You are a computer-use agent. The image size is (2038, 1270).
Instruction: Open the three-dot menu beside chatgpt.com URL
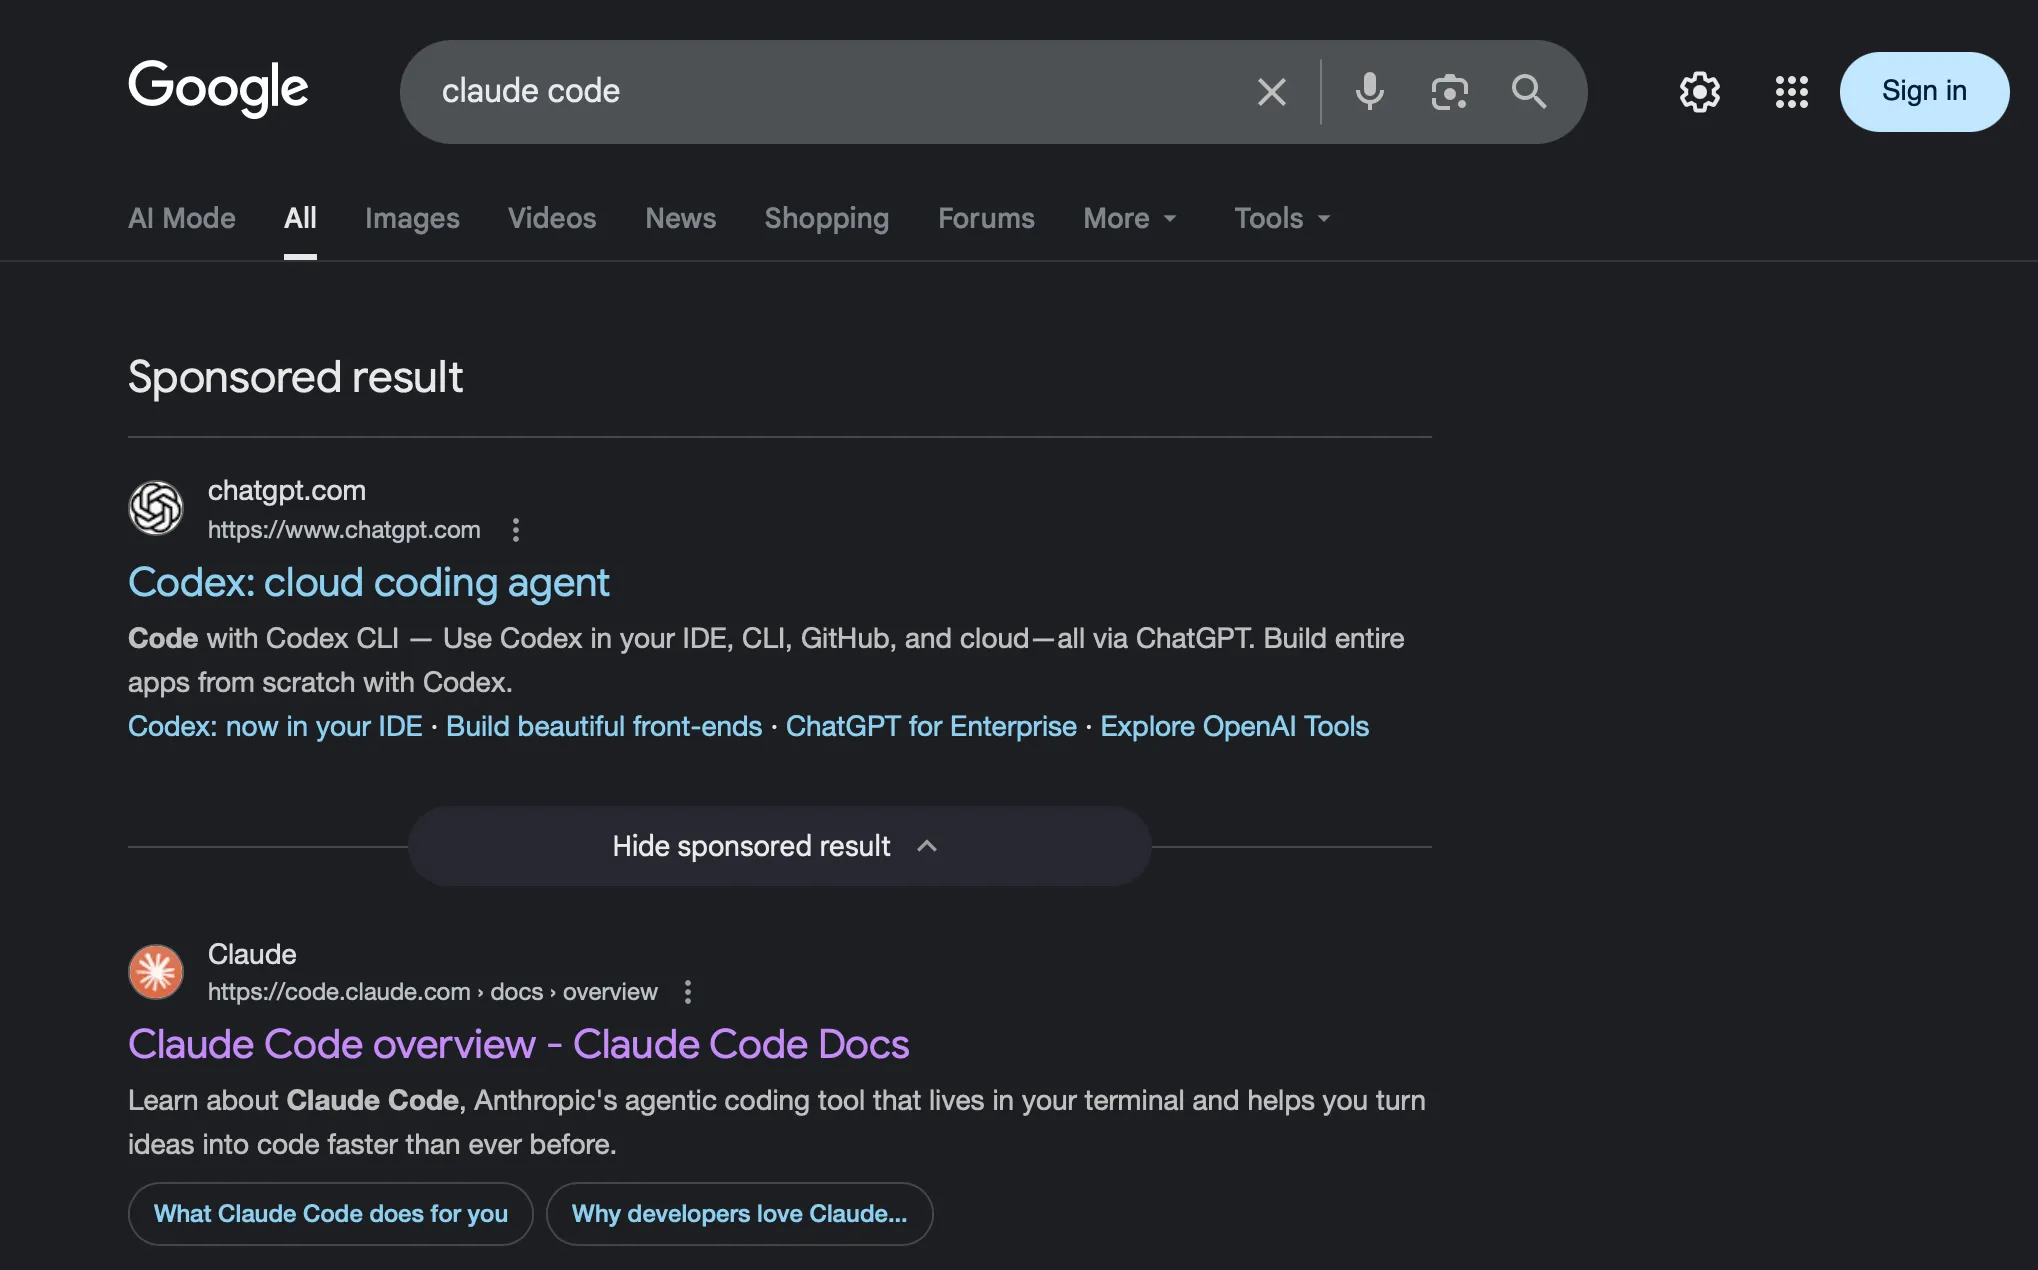point(516,530)
